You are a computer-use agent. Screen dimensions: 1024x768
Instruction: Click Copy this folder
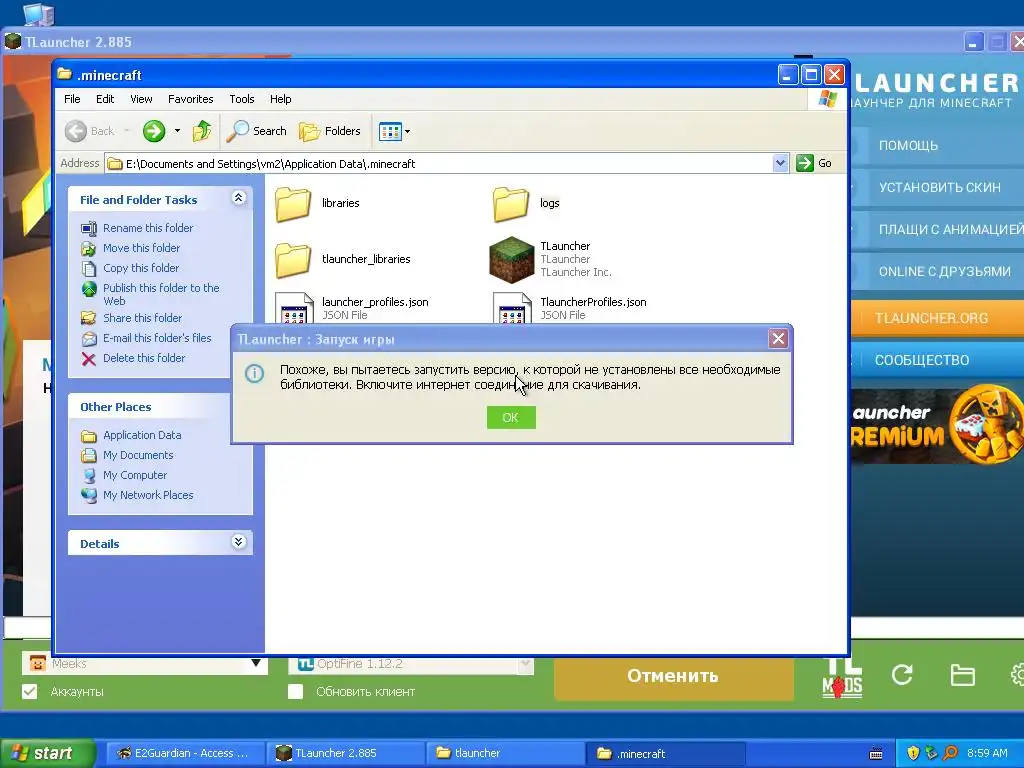point(141,268)
